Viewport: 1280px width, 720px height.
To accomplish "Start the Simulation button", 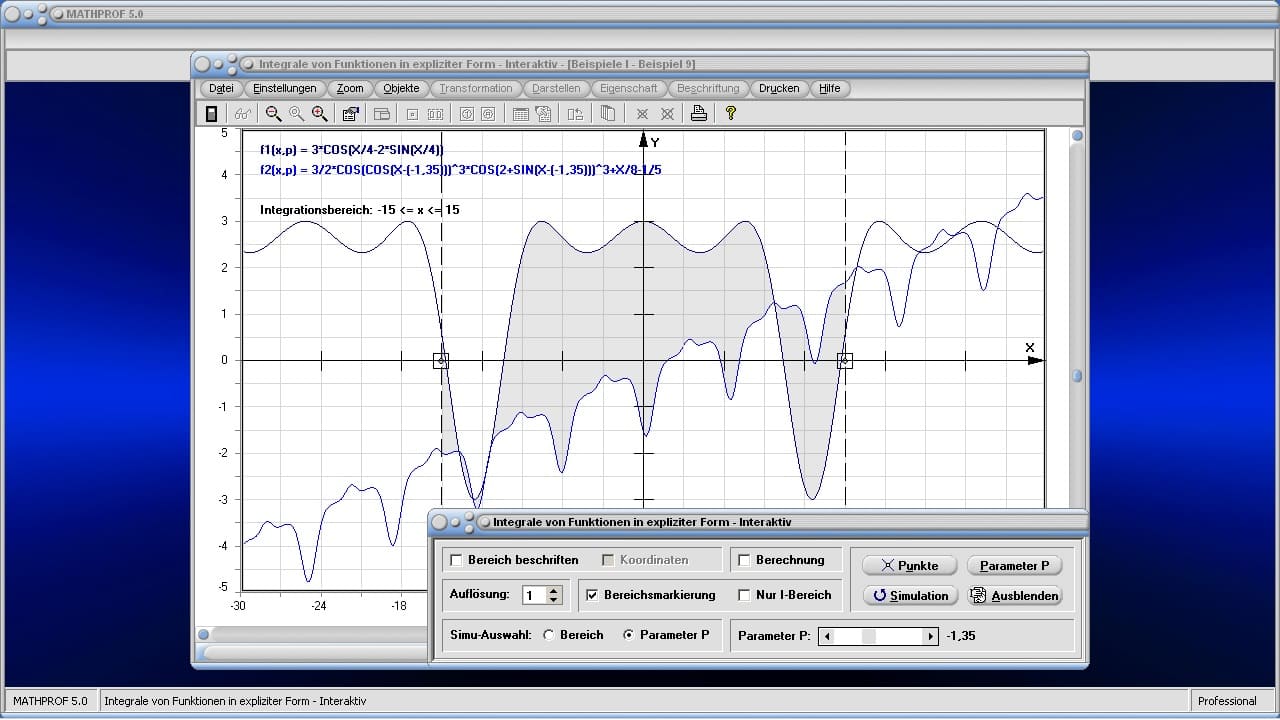I will coord(909,595).
